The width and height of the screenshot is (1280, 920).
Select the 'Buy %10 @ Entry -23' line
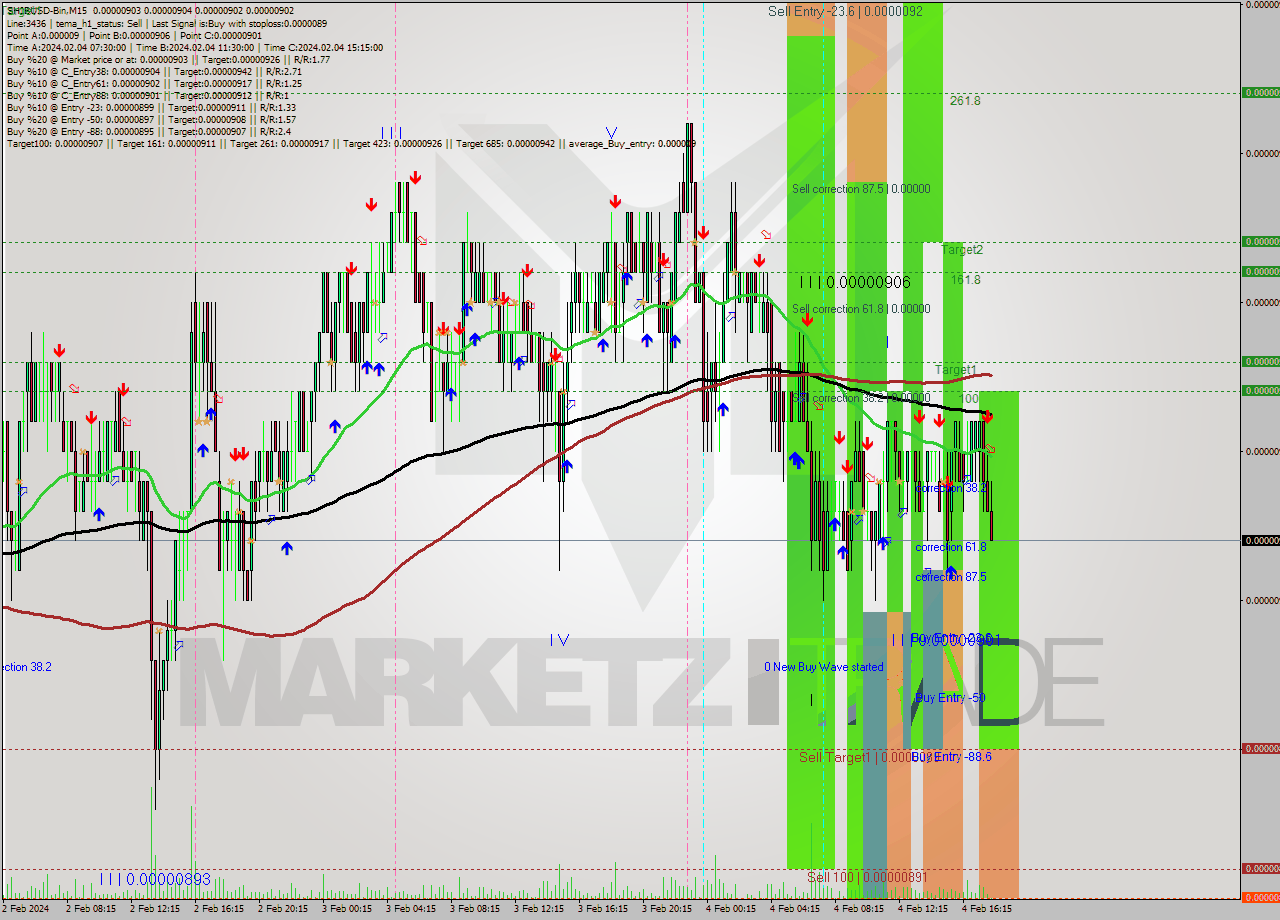pyautogui.click(x=151, y=107)
